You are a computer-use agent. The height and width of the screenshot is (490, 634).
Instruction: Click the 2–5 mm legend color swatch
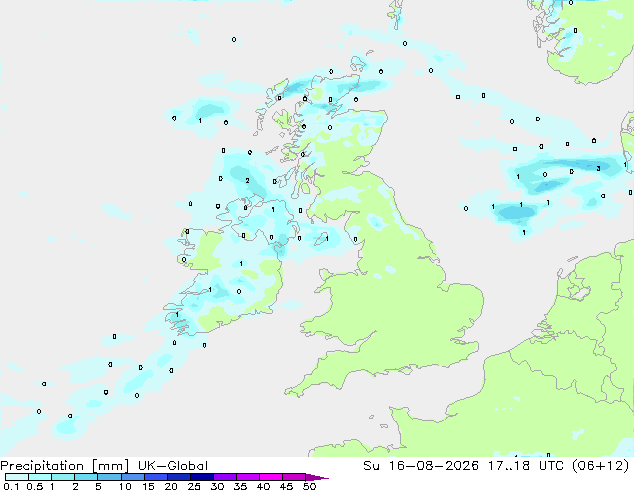(86, 477)
